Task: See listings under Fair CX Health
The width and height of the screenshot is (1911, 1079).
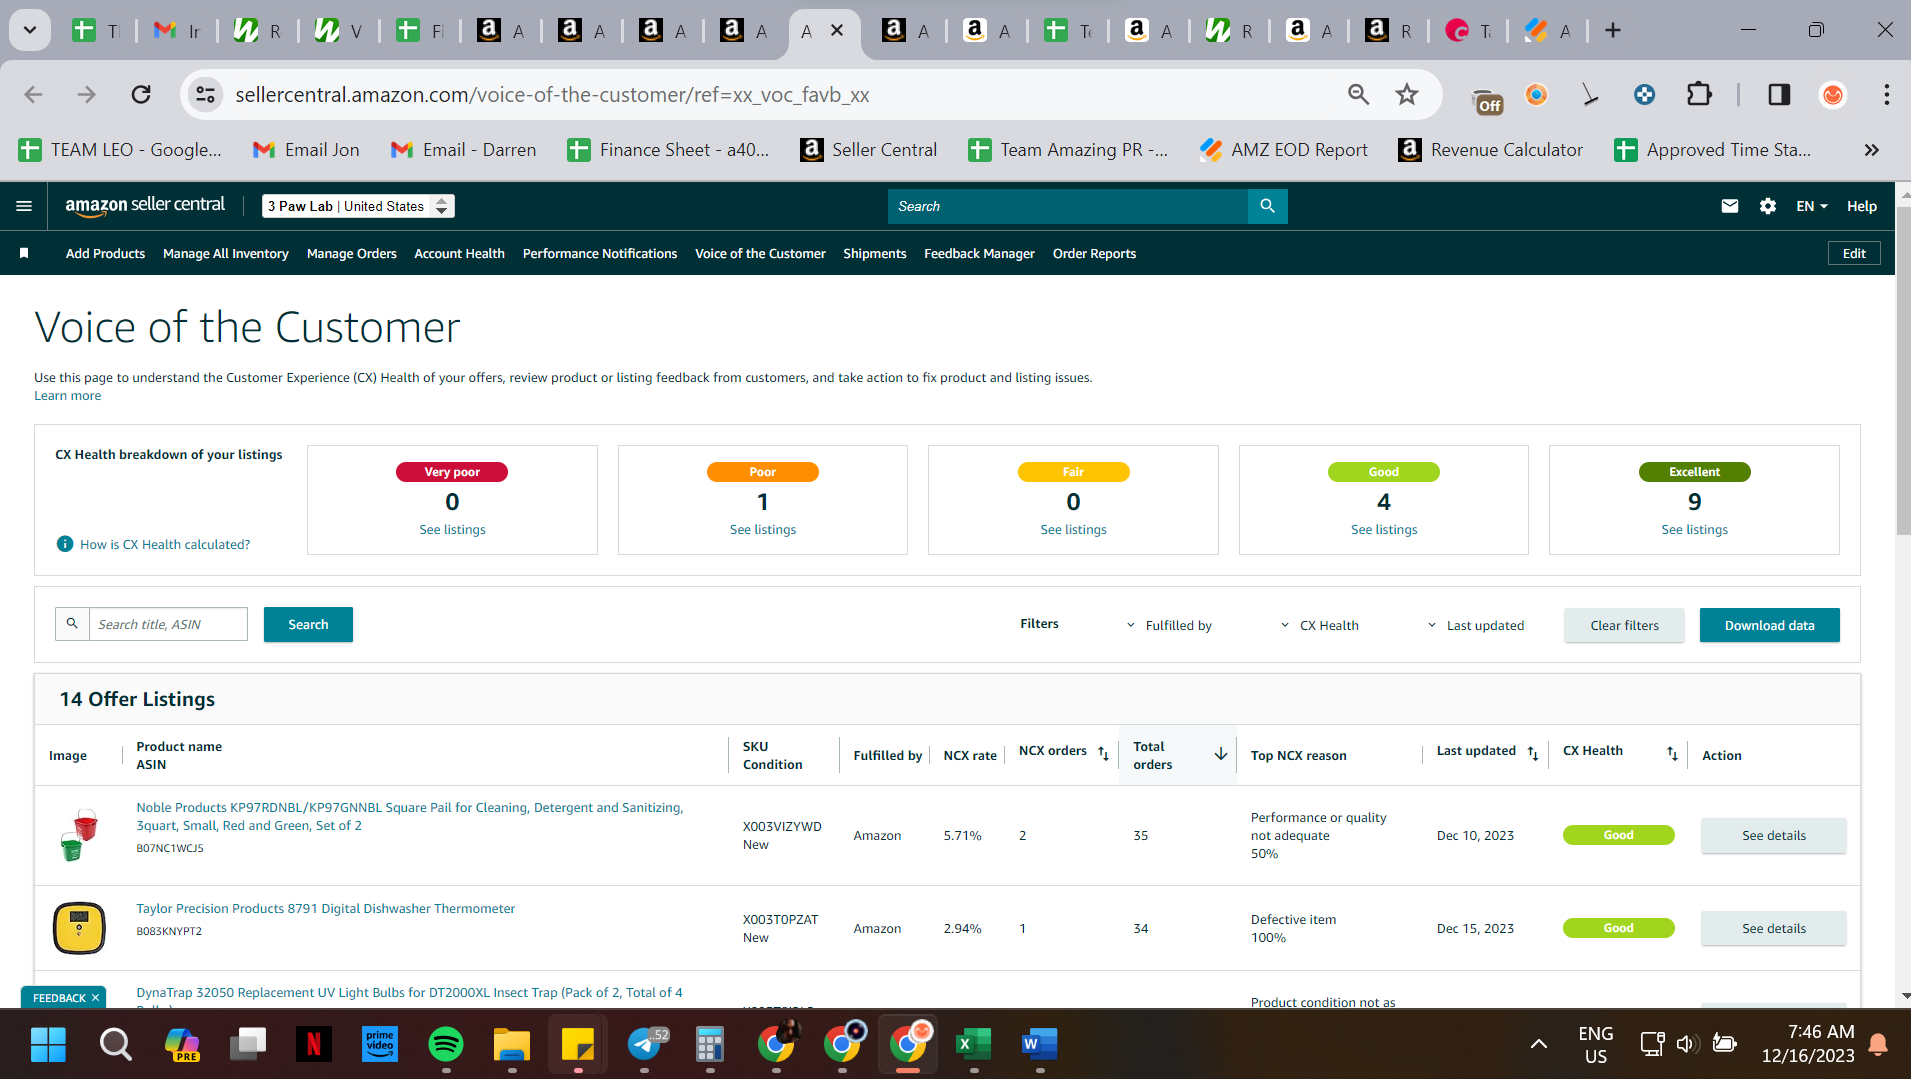Action: click(x=1073, y=529)
